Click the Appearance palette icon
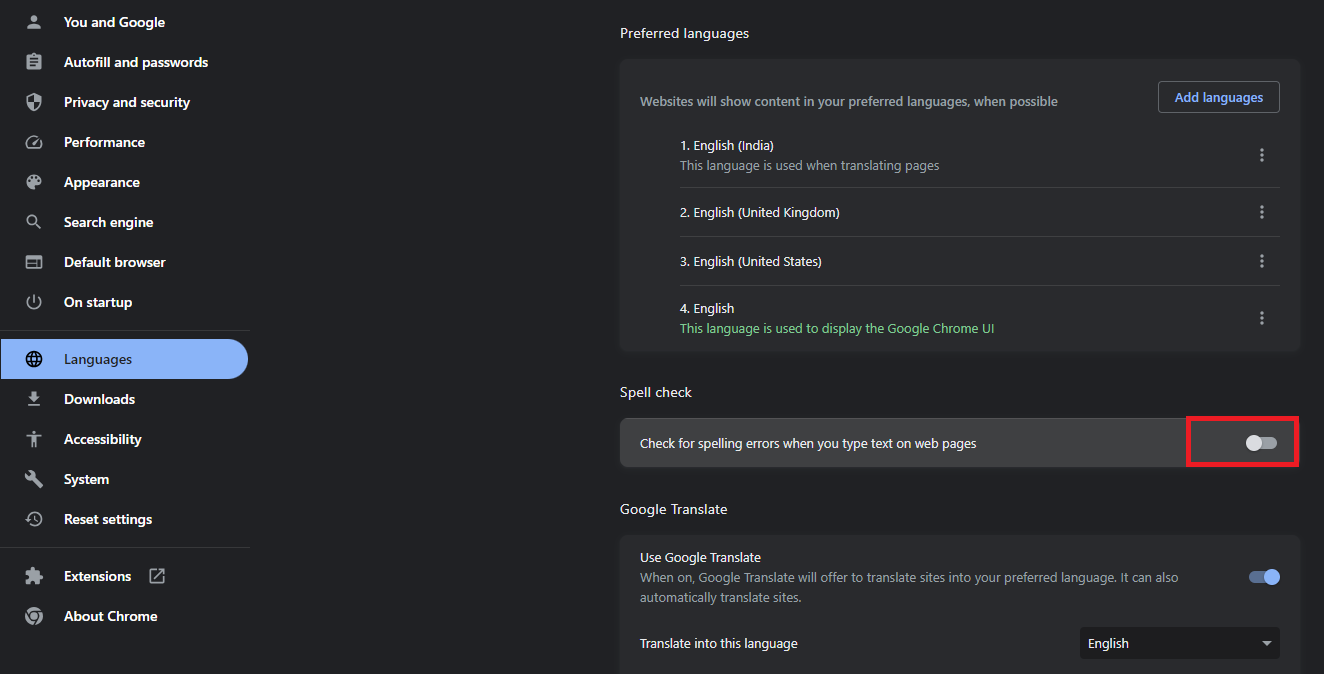Screen dimensions: 1324x674 point(34,182)
